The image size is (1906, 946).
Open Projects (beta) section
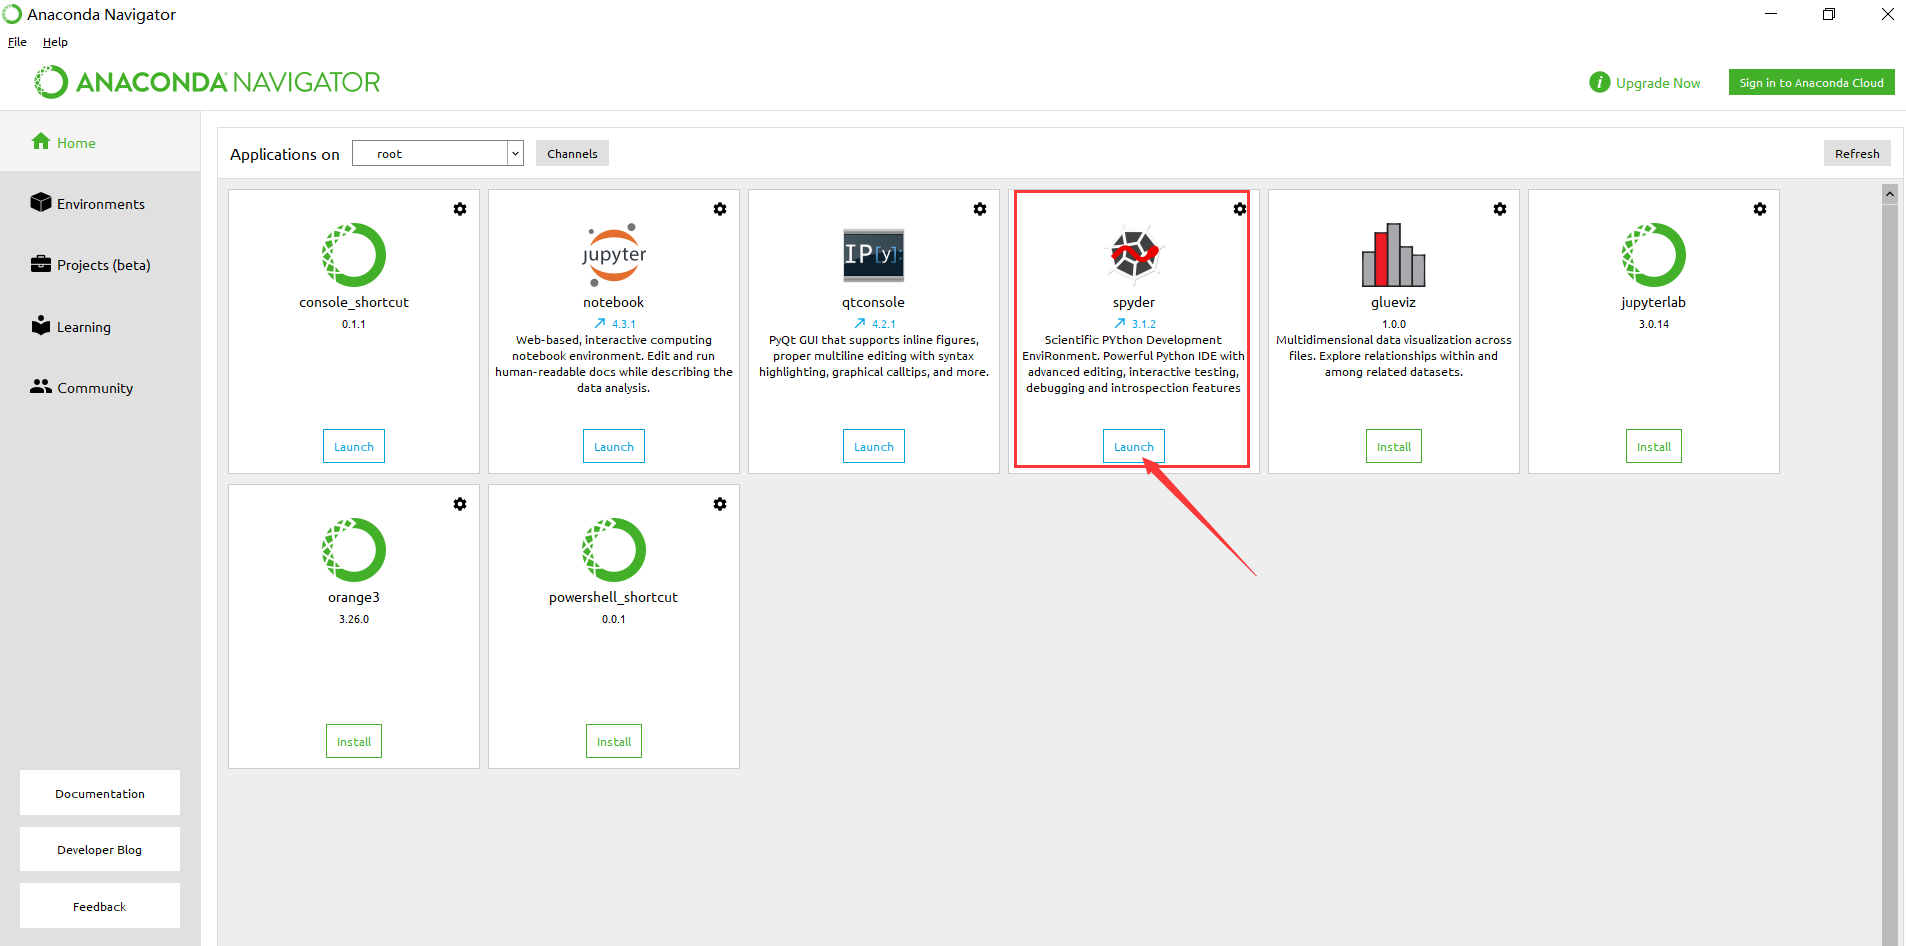click(x=100, y=265)
